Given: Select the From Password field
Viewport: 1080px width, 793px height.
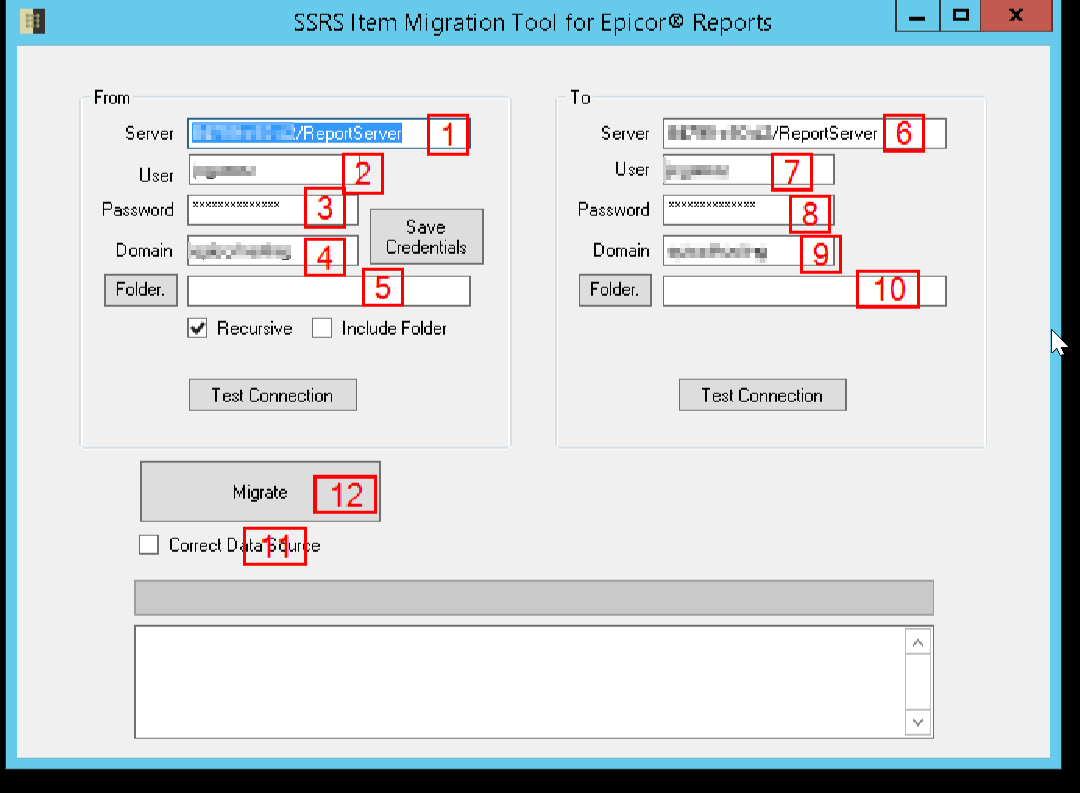Looking at the screenshot, I should pyautogui.click(x=273, y=209).
